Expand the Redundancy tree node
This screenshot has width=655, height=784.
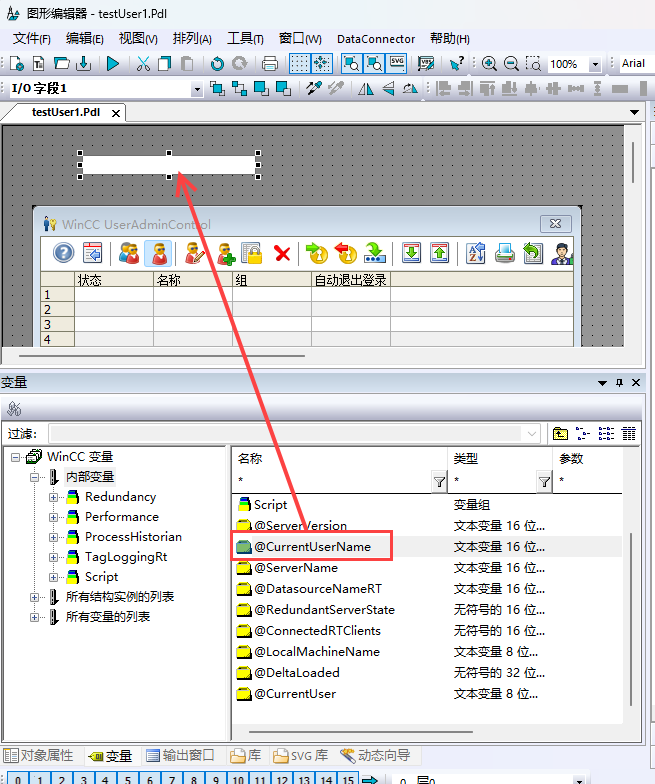(x=54, y=497)
